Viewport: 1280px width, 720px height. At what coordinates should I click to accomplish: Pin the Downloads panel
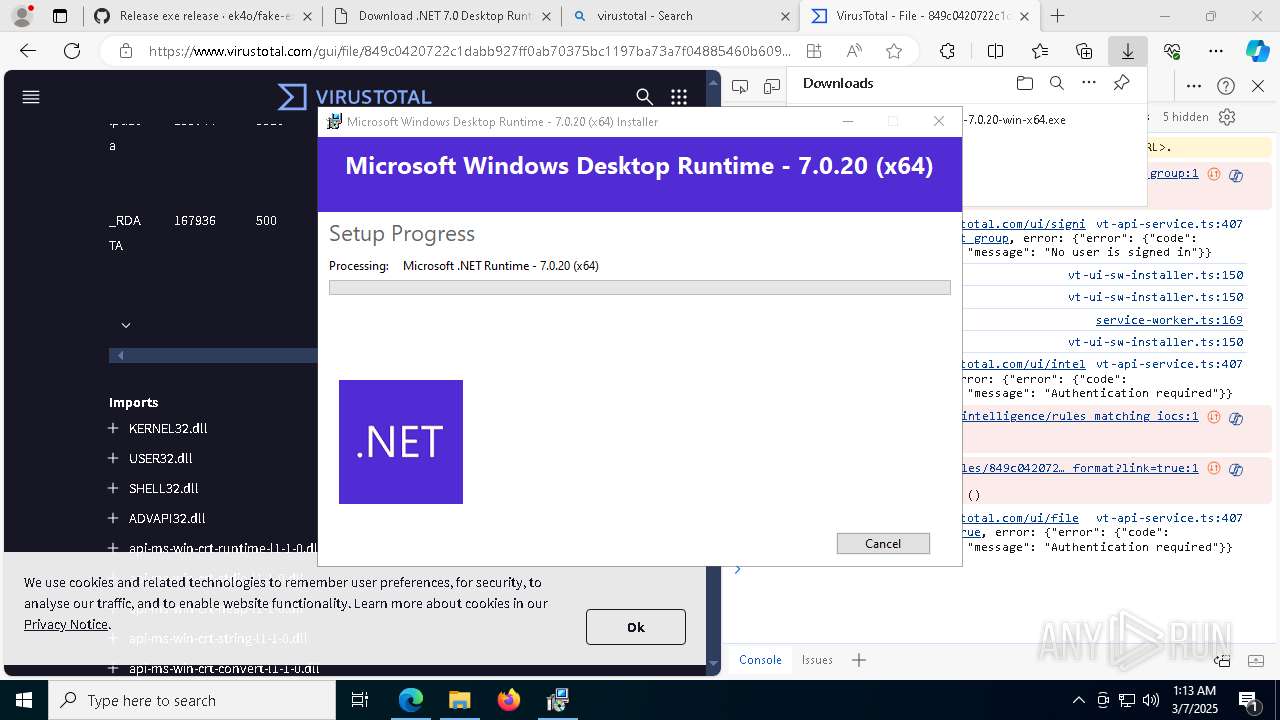pyautogui.click(x=1122, y=83)
